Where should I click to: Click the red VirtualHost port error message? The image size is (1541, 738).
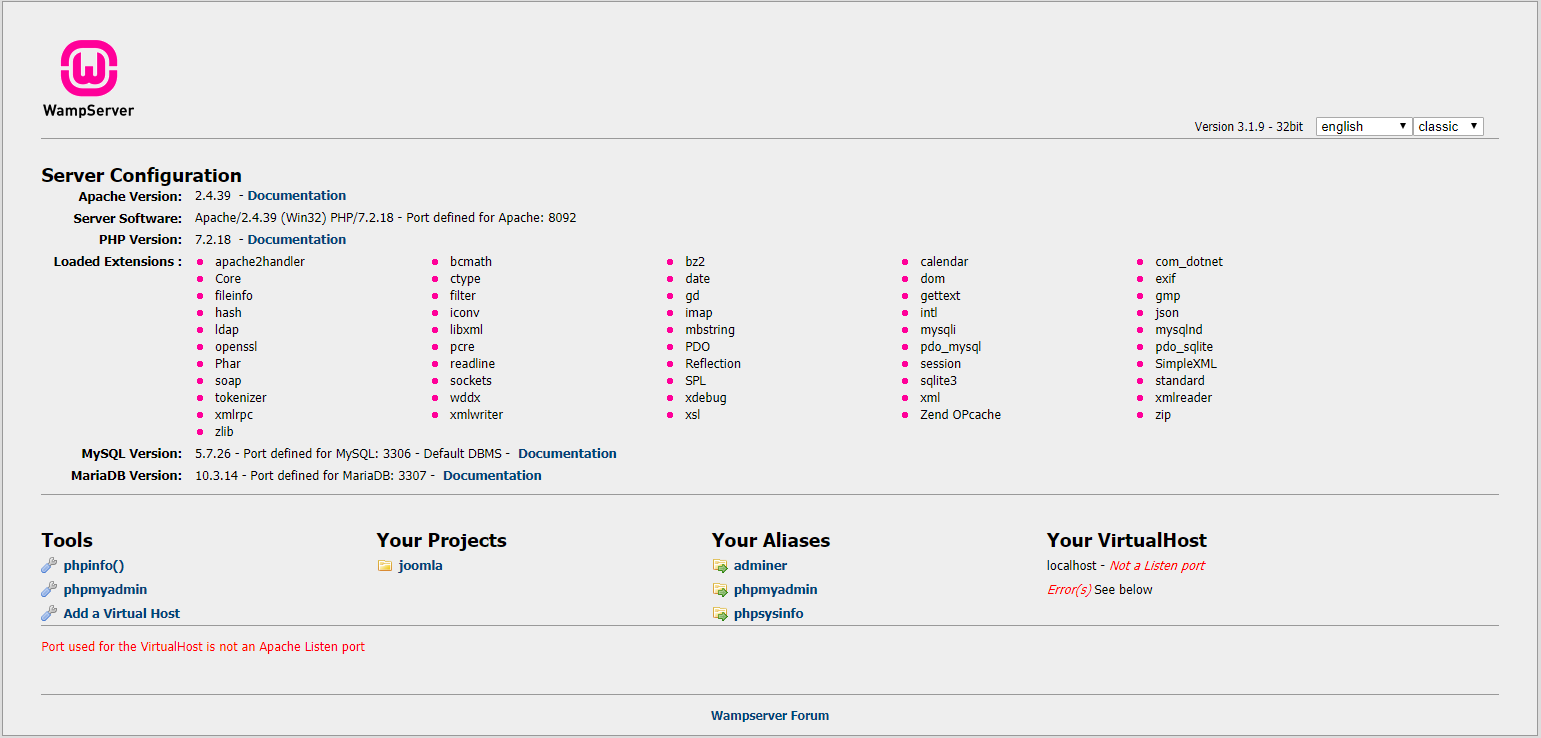click(x=203, y=647)
